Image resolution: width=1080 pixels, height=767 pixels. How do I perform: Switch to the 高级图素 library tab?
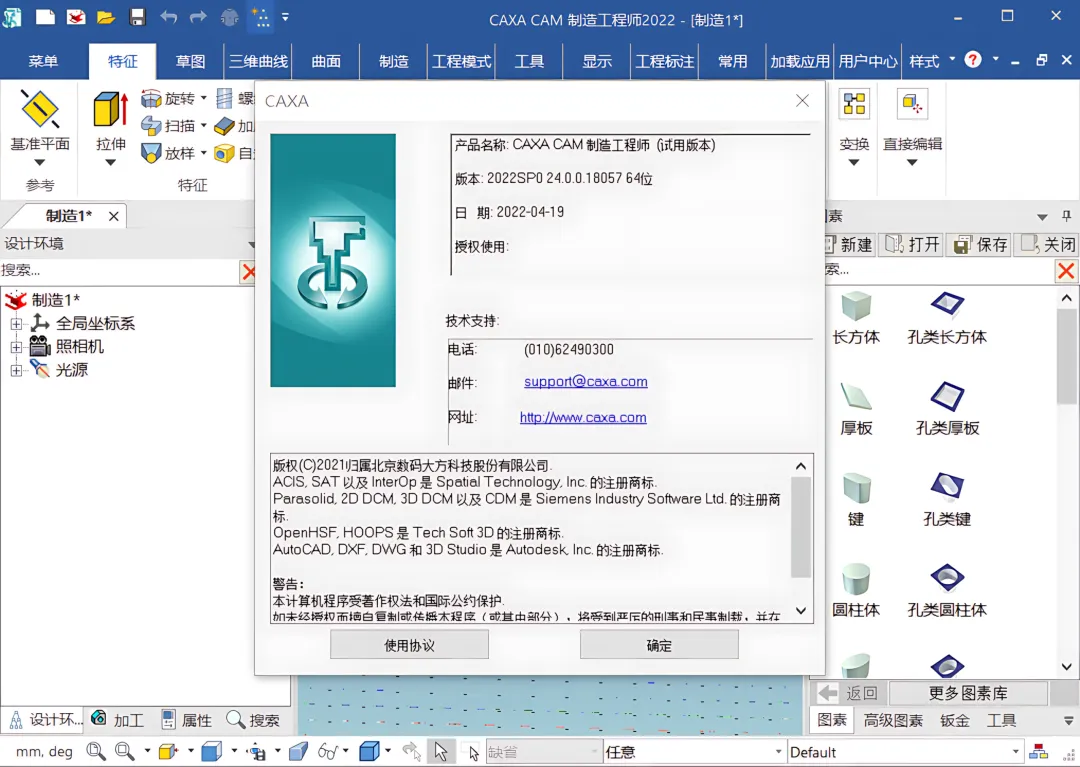click(893, 720)
